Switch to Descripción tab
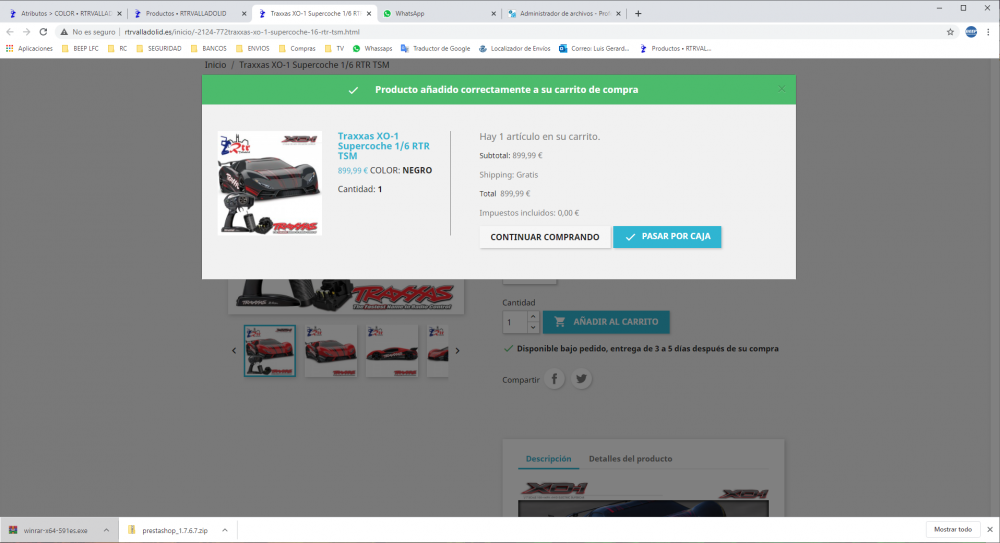1000x543 pixels. [548, 459]
